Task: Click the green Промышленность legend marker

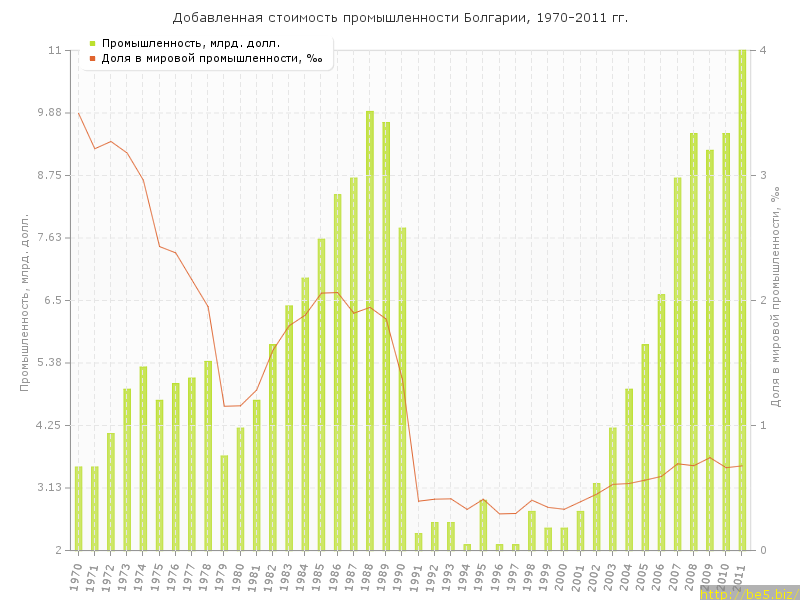Action: [92, 43]
